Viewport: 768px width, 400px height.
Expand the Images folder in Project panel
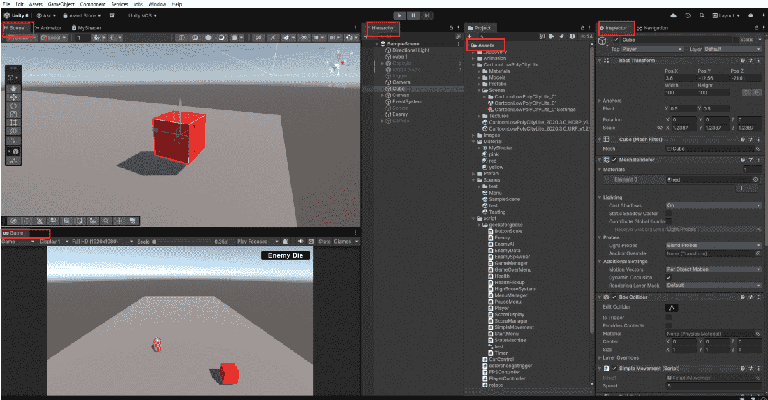pos(474,135)
